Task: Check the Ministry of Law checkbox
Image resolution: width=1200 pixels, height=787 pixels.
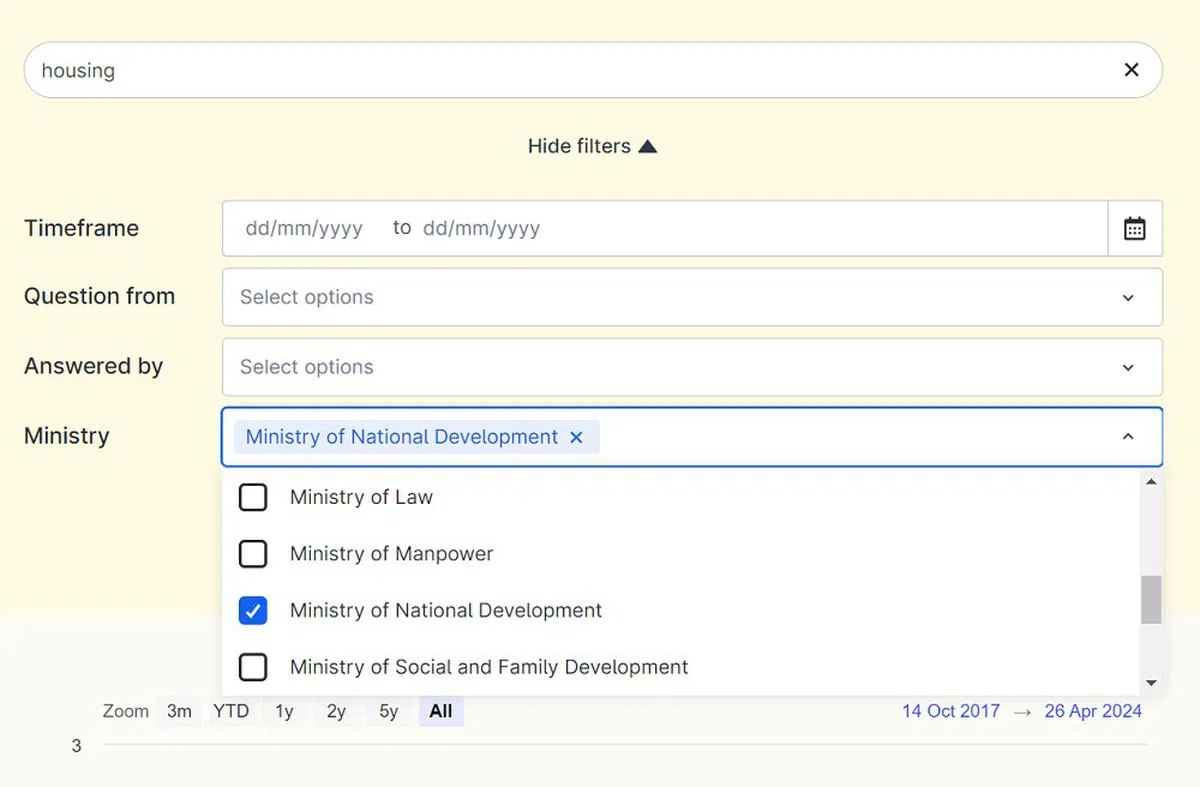Action: (x=253, y=497)
